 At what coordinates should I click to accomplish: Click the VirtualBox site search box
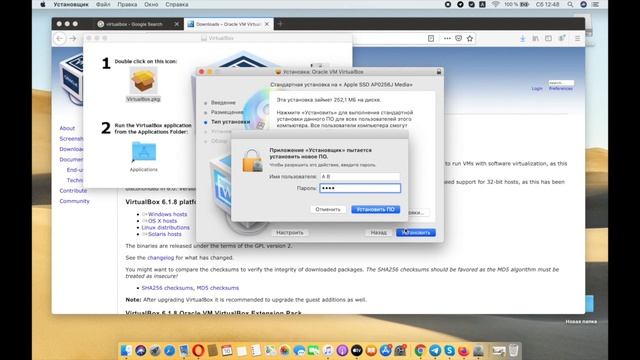click(561, 83)
